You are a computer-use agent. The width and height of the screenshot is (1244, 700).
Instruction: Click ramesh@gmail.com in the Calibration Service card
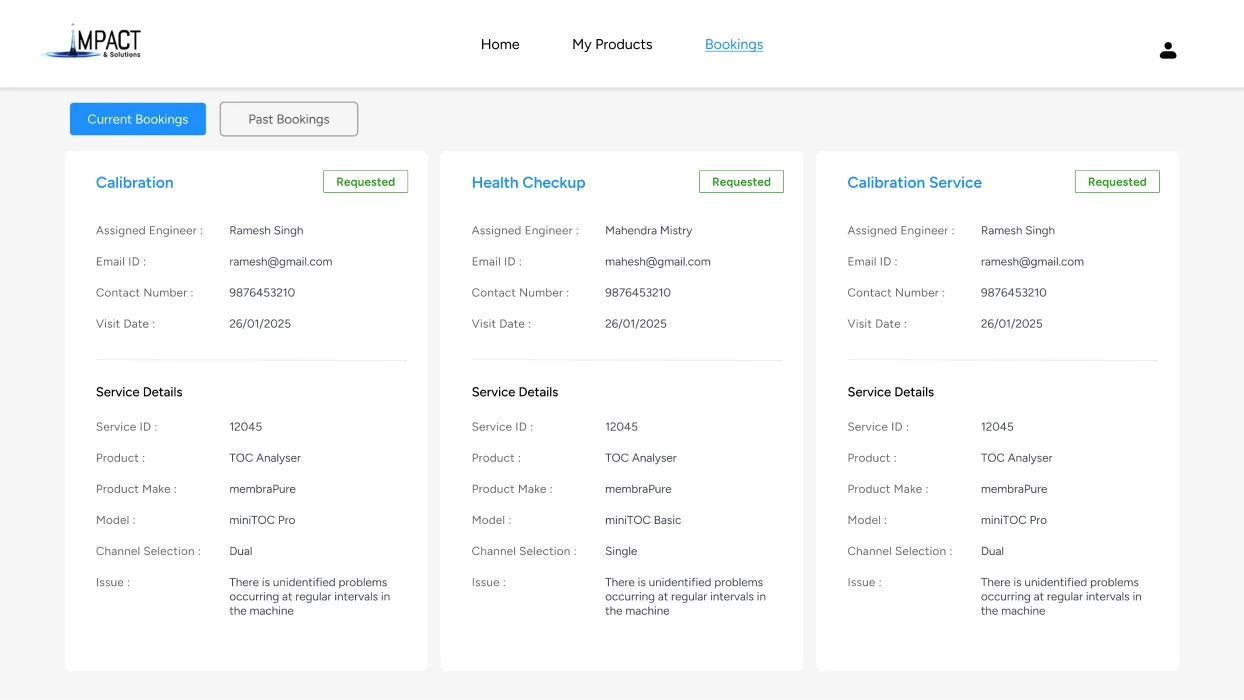click(x=1032, y=261)
